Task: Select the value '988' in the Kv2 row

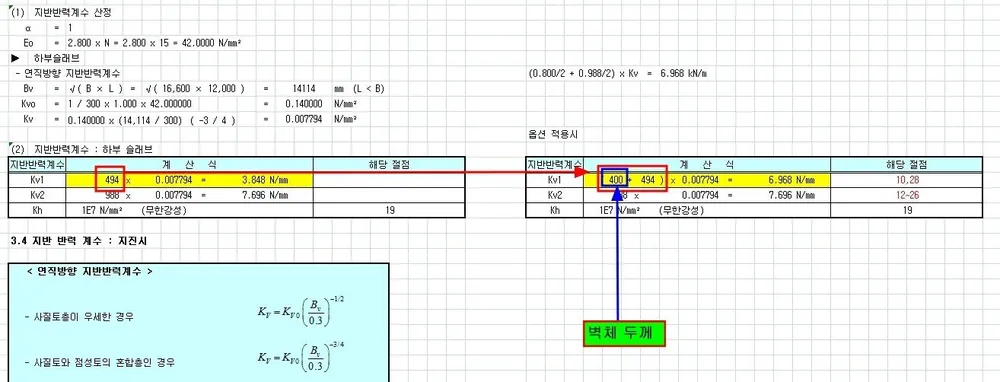Action: [112, 195]
